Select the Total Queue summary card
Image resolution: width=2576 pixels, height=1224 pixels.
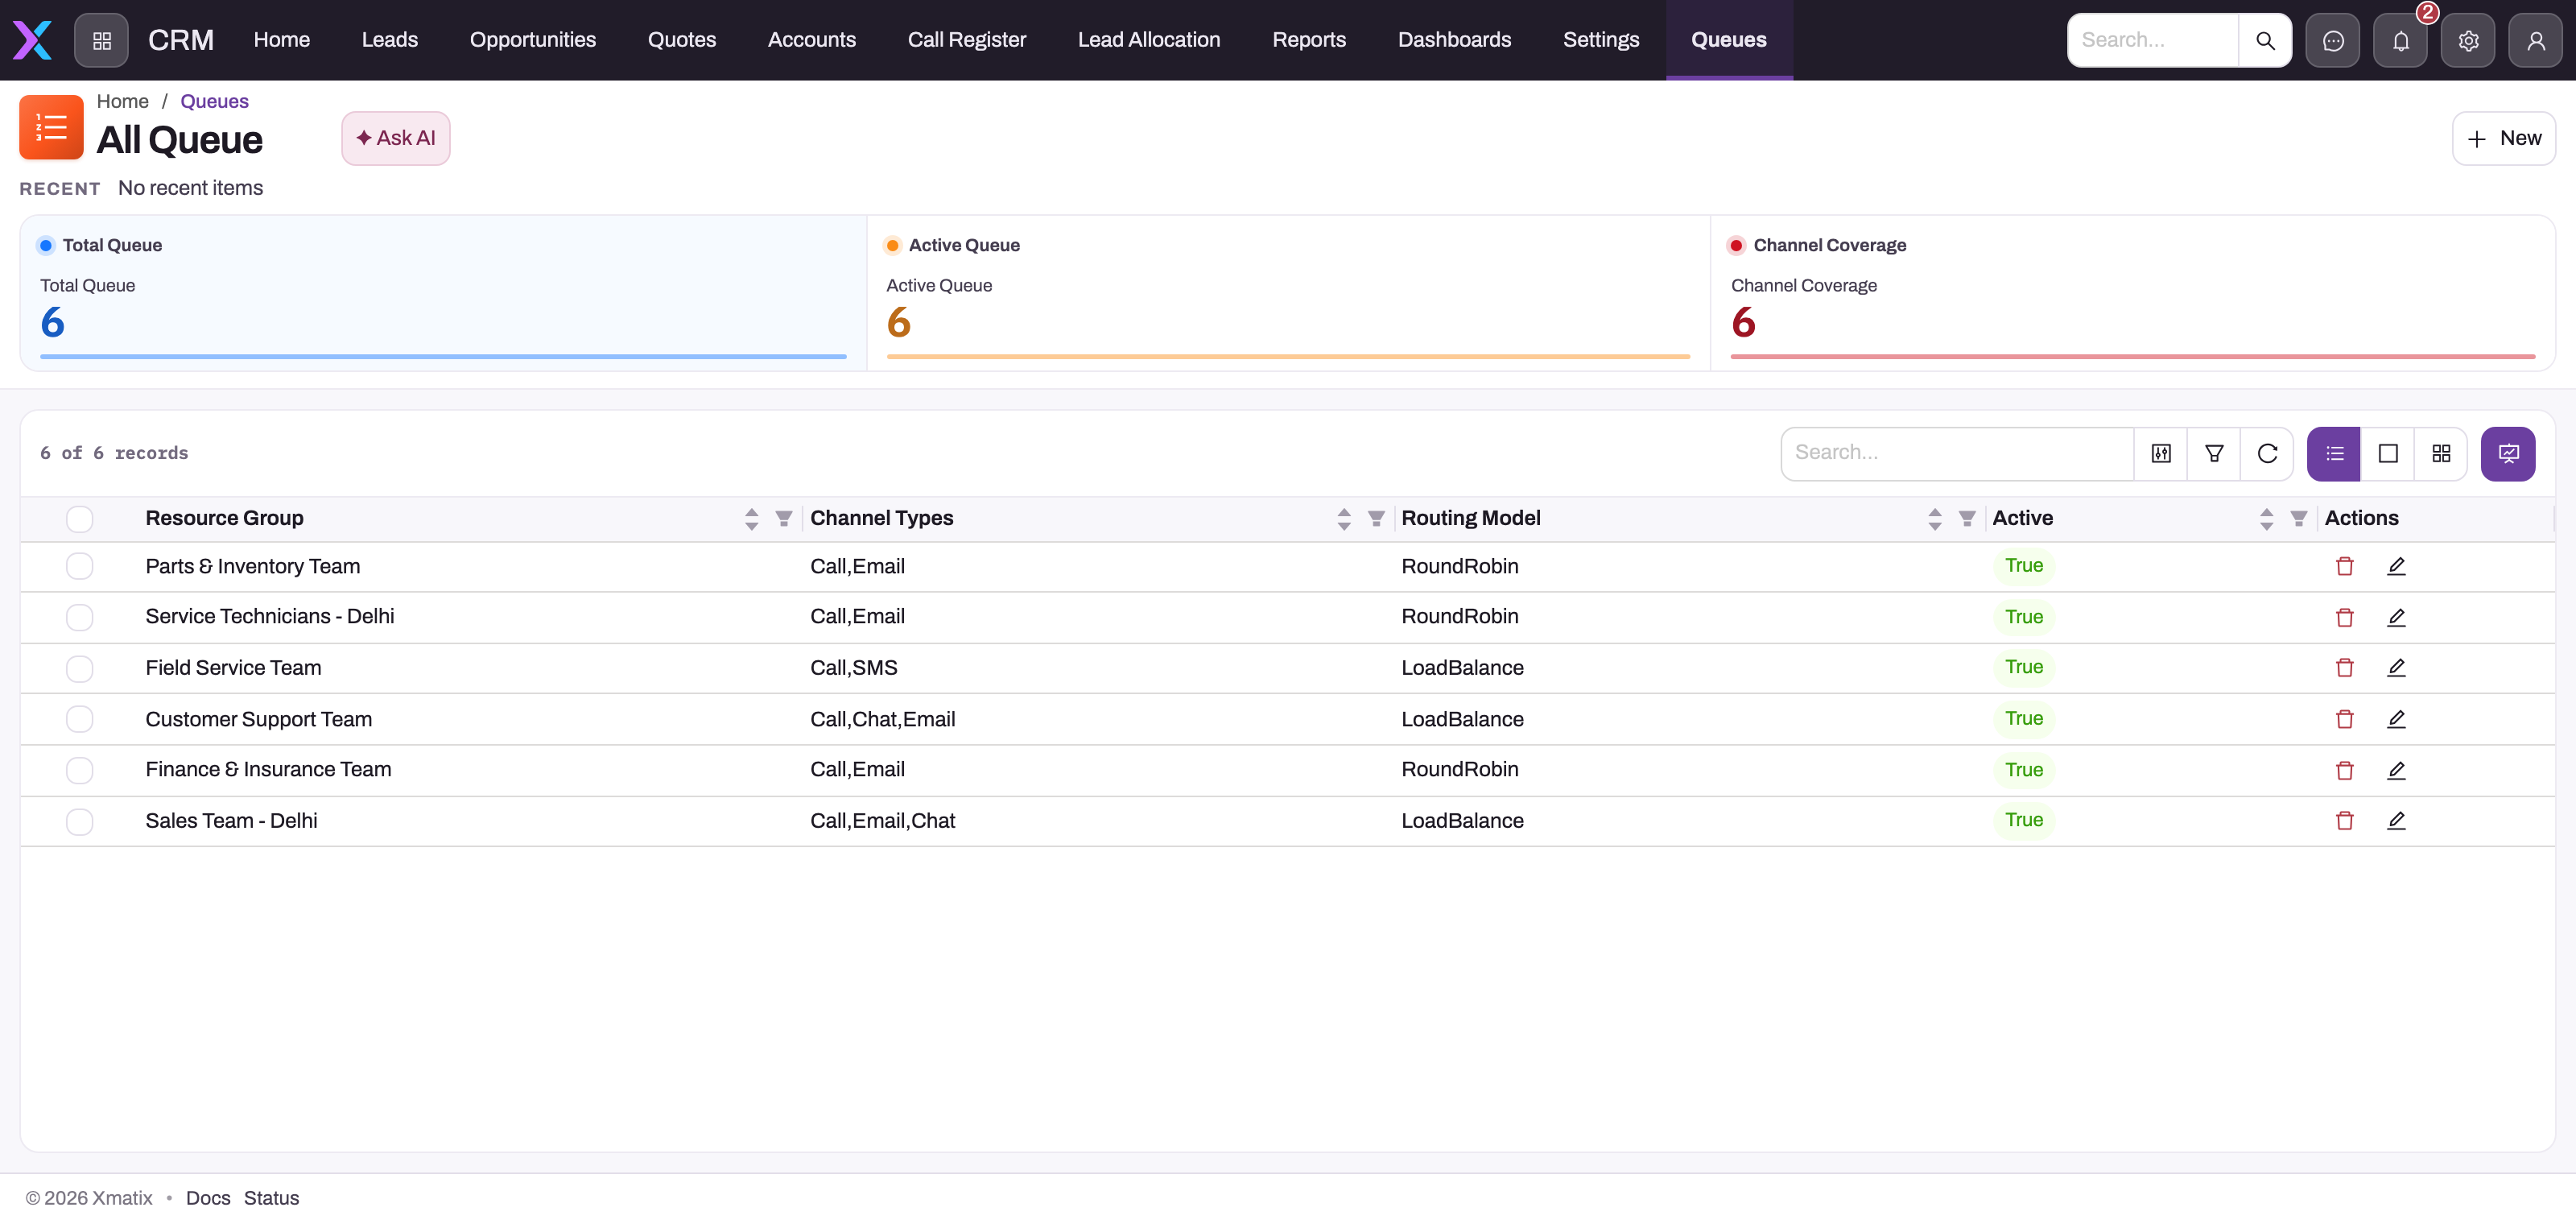click(443, 293)
